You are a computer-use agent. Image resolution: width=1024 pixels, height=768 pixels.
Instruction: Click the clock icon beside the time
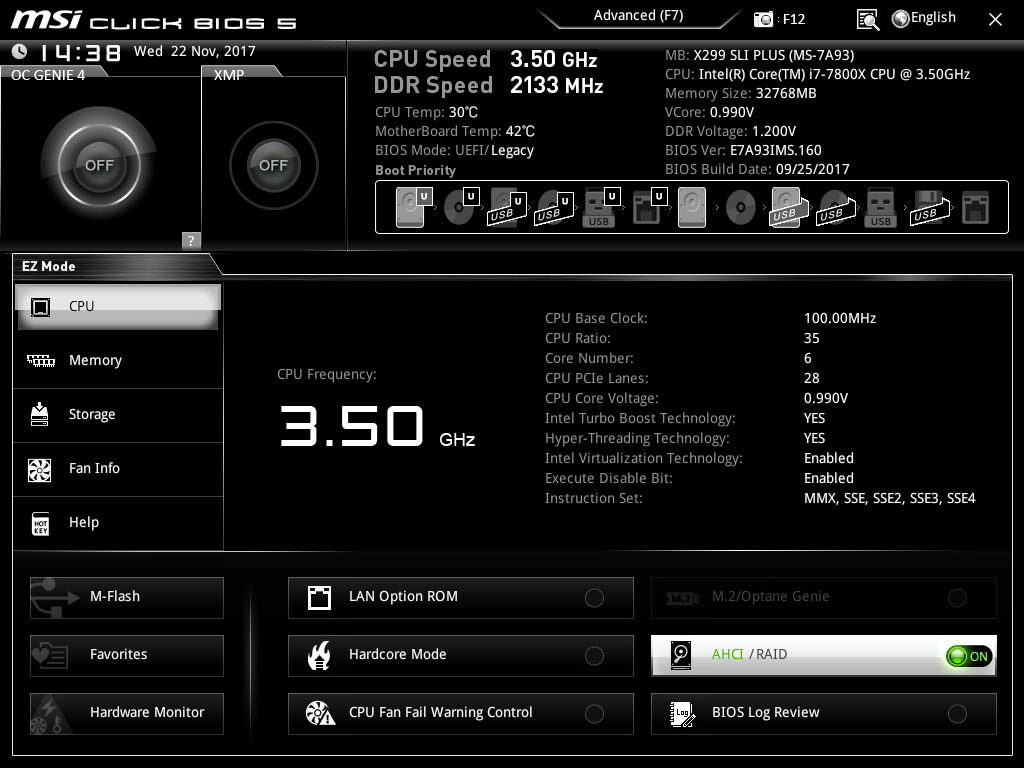pyautogui.click(x=20, y=51)
